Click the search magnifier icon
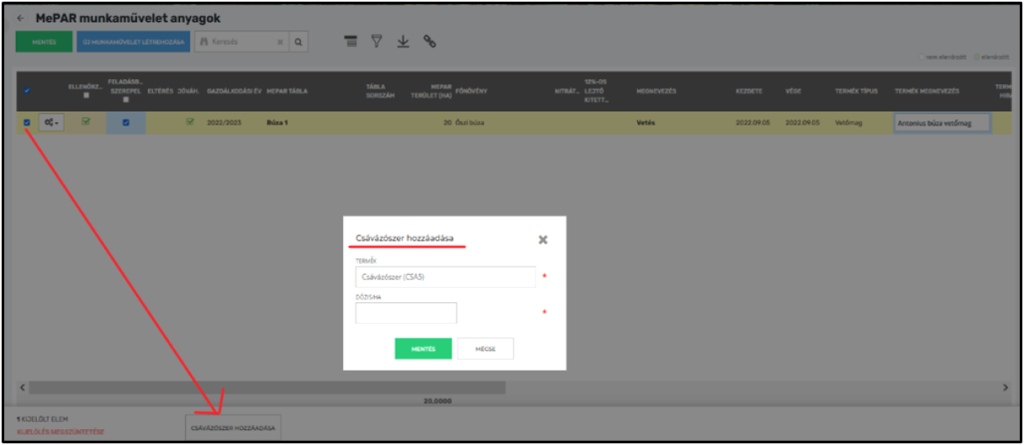This screenshot has height=445, width=1024. point(298,42)
